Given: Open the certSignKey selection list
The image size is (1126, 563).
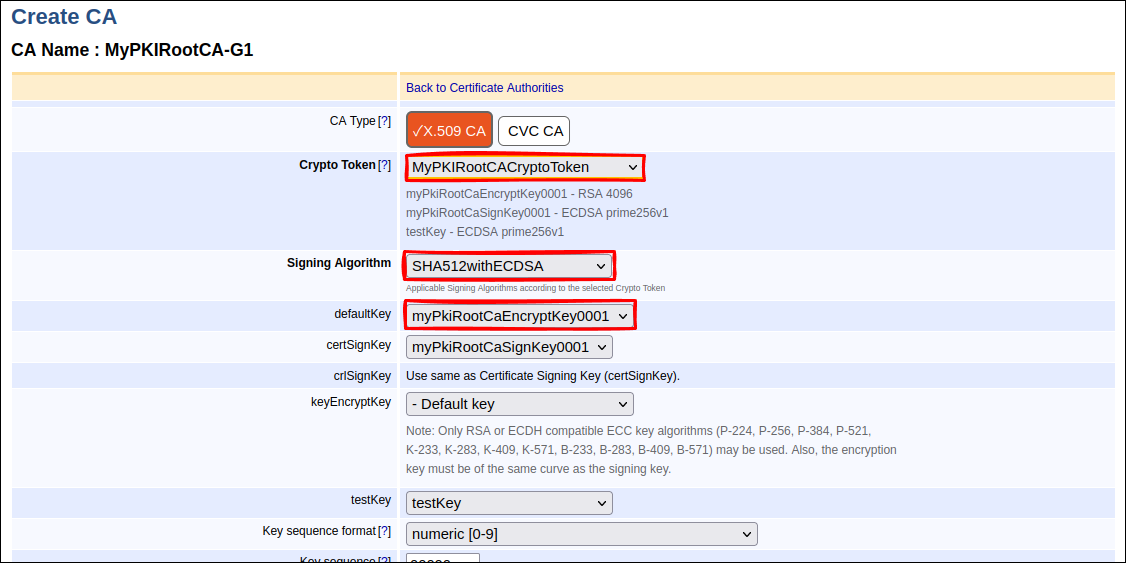Looking at the screenshot, I should pyautogui.click(x=509, y=347).
